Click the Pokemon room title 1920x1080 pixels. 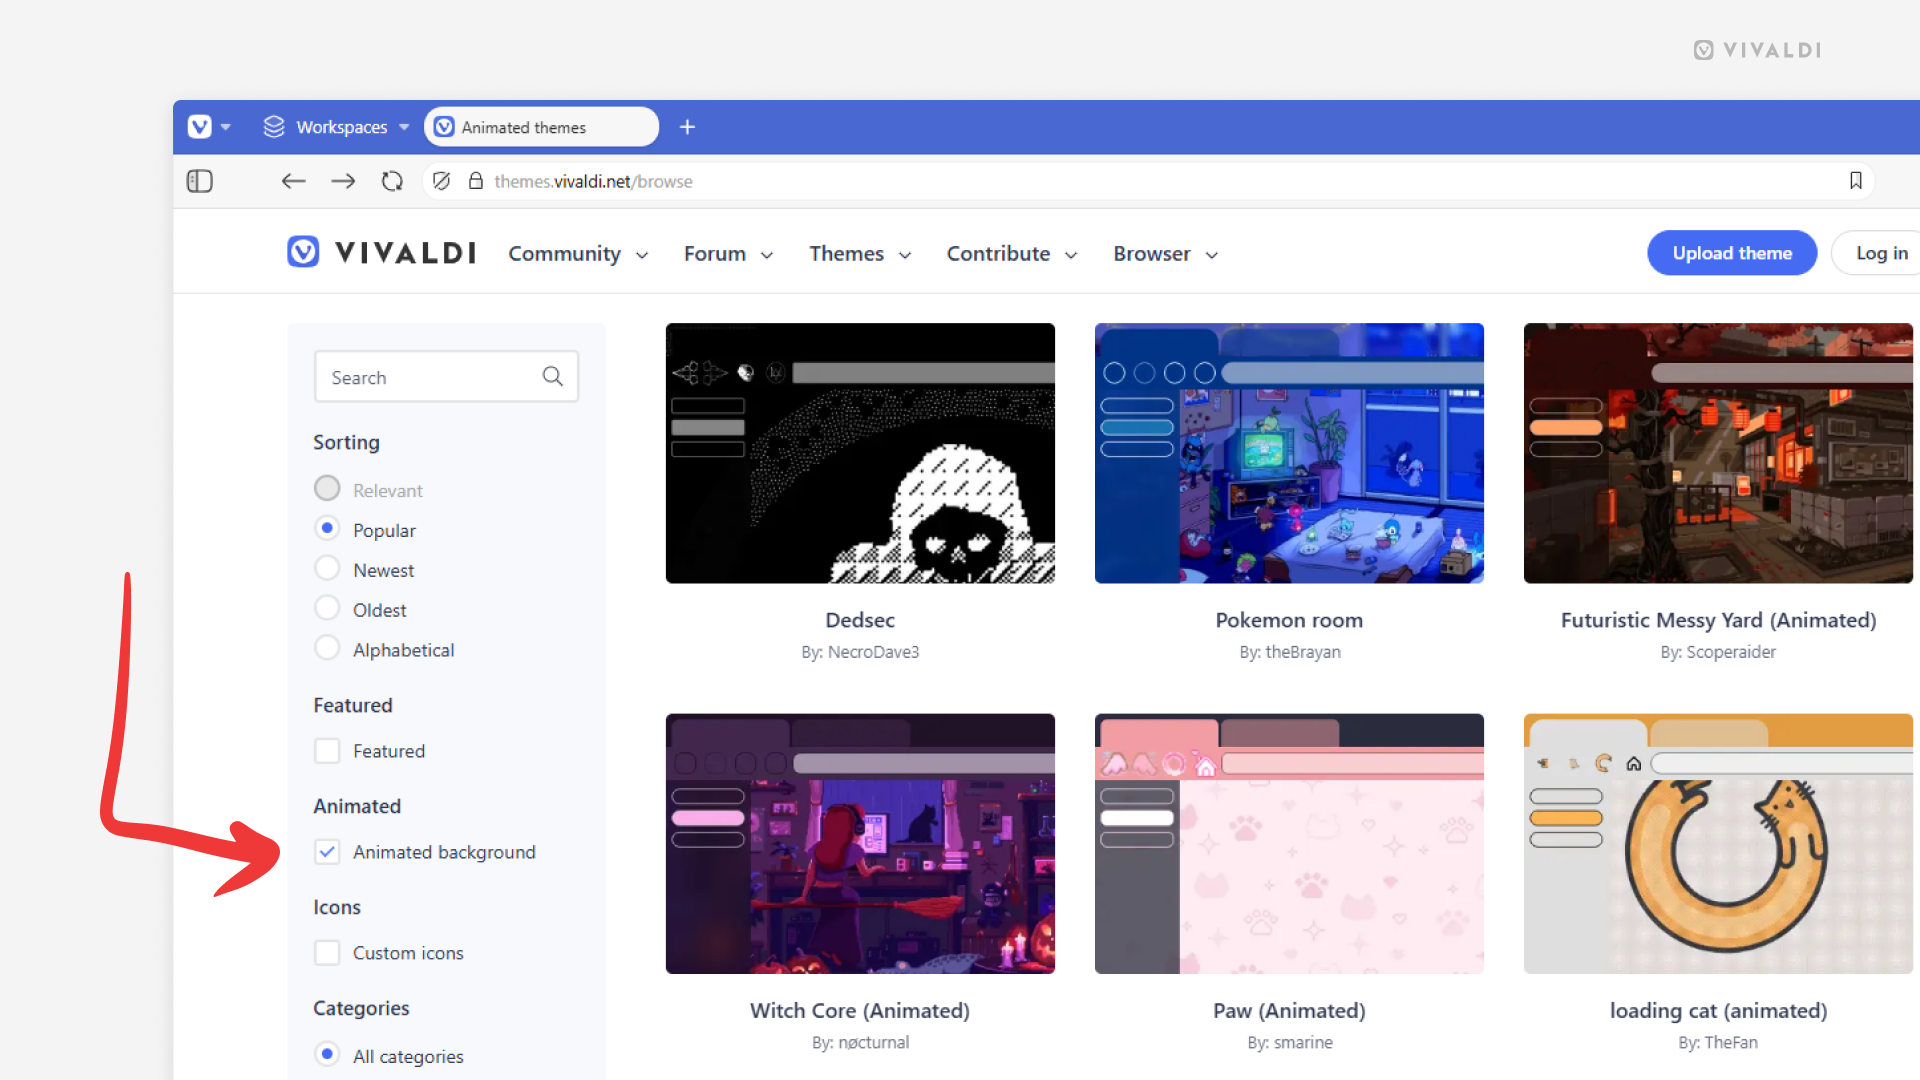coord(1289,620)
